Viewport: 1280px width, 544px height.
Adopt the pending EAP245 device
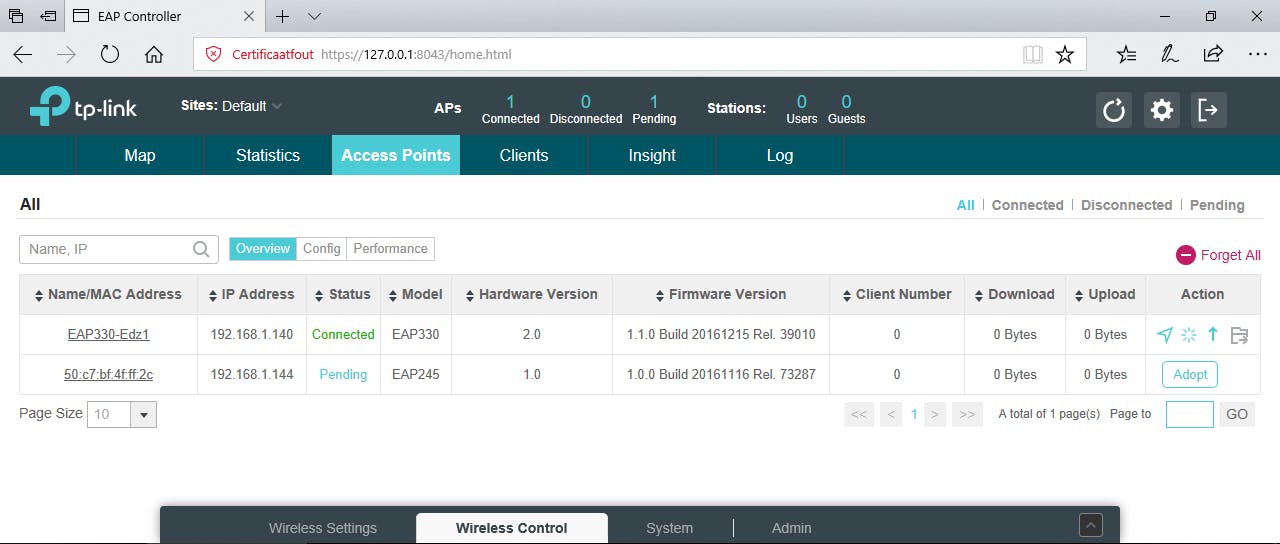pyautogui.click(x=1190, y=375)
